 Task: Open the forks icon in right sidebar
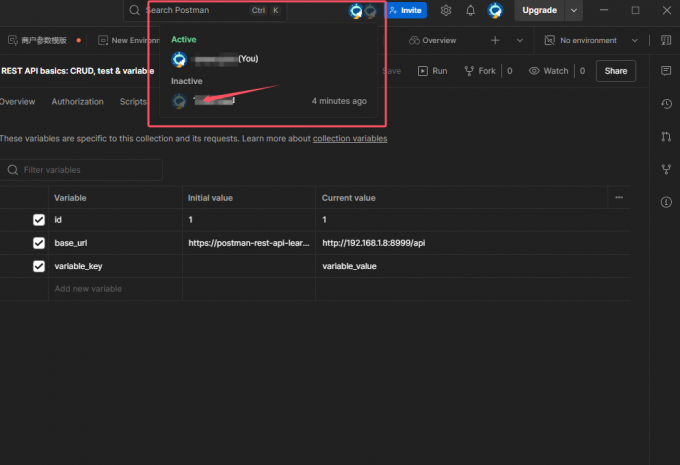[666, 169]
